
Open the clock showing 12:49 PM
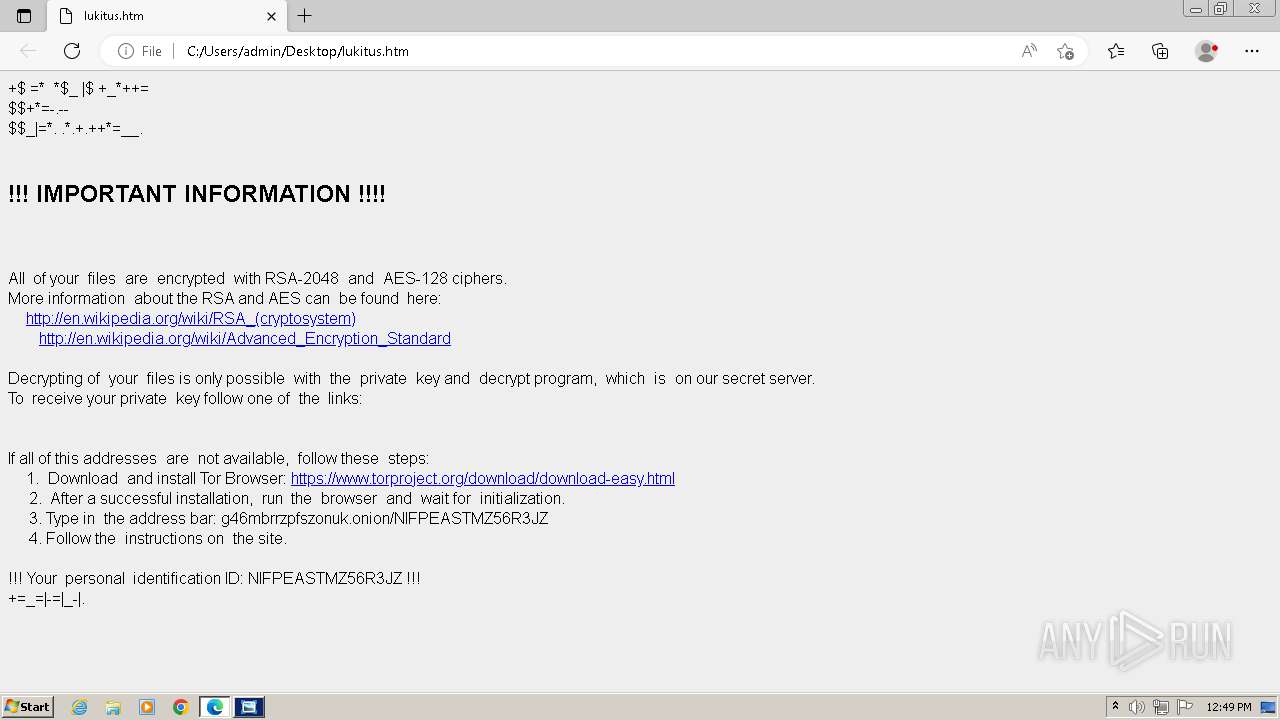(x=1229, y=707)
